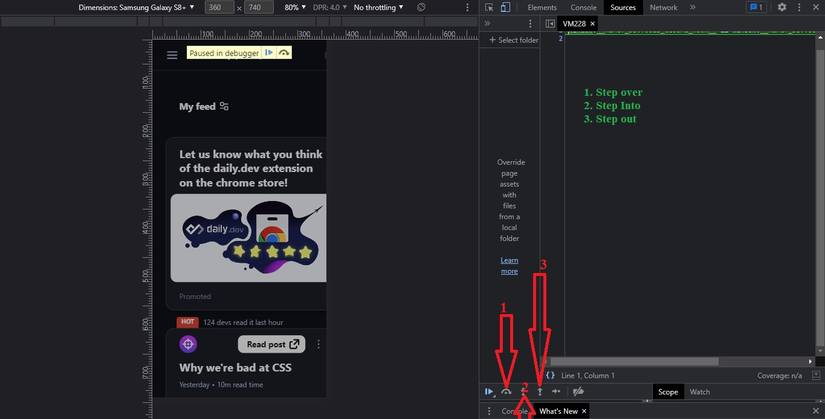Open the Watch pane tab
Screen dimensions: 825x419
tap(699, 392)
